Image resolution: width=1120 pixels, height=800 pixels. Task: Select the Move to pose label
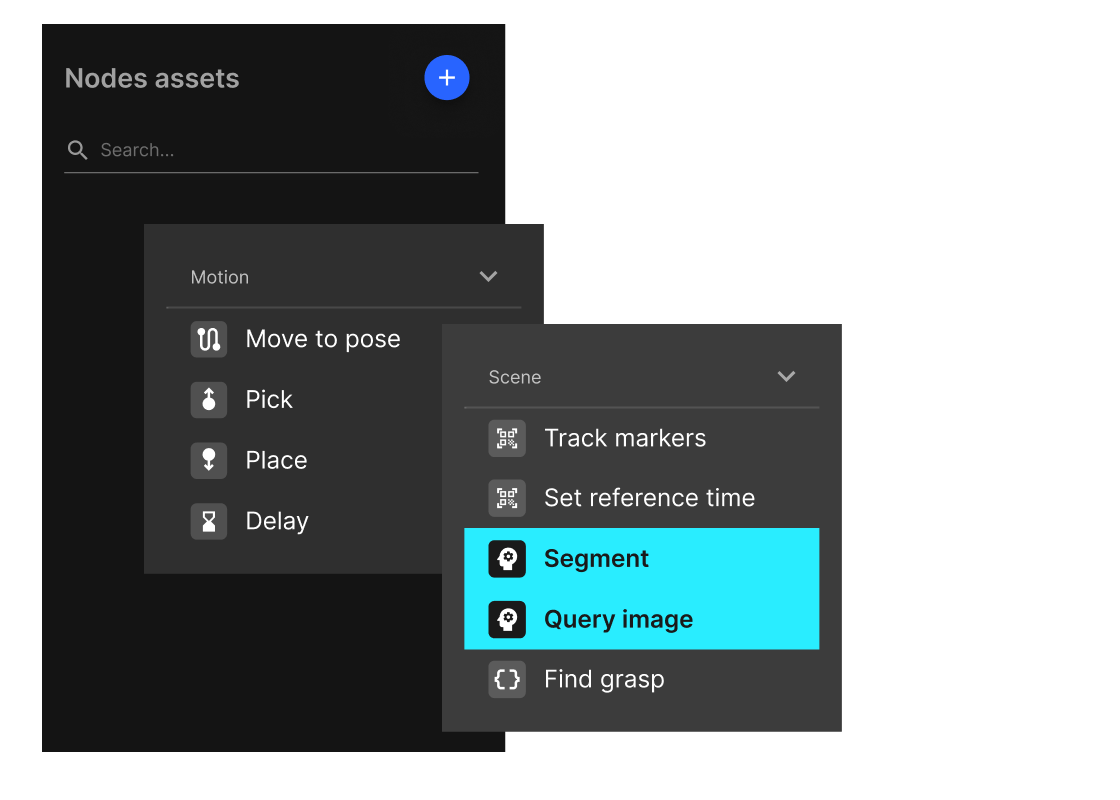323,339
